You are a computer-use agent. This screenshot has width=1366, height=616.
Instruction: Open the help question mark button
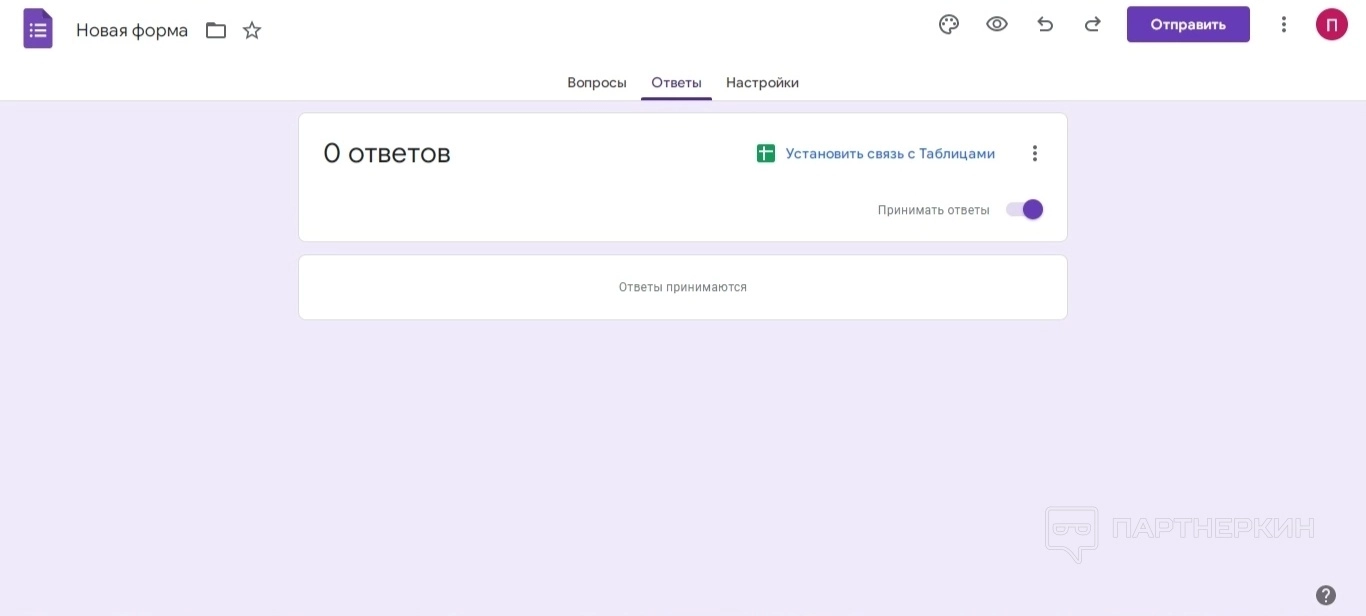tap(1326, 595)
